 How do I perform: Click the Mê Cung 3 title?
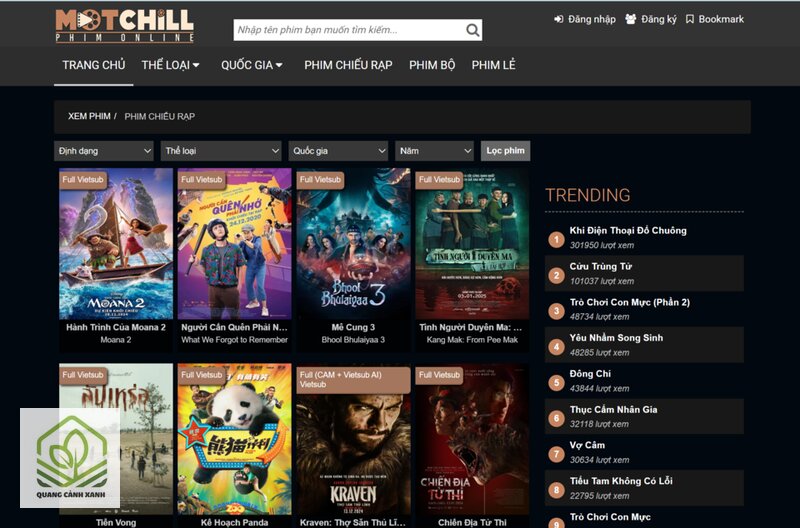point(353,328)
